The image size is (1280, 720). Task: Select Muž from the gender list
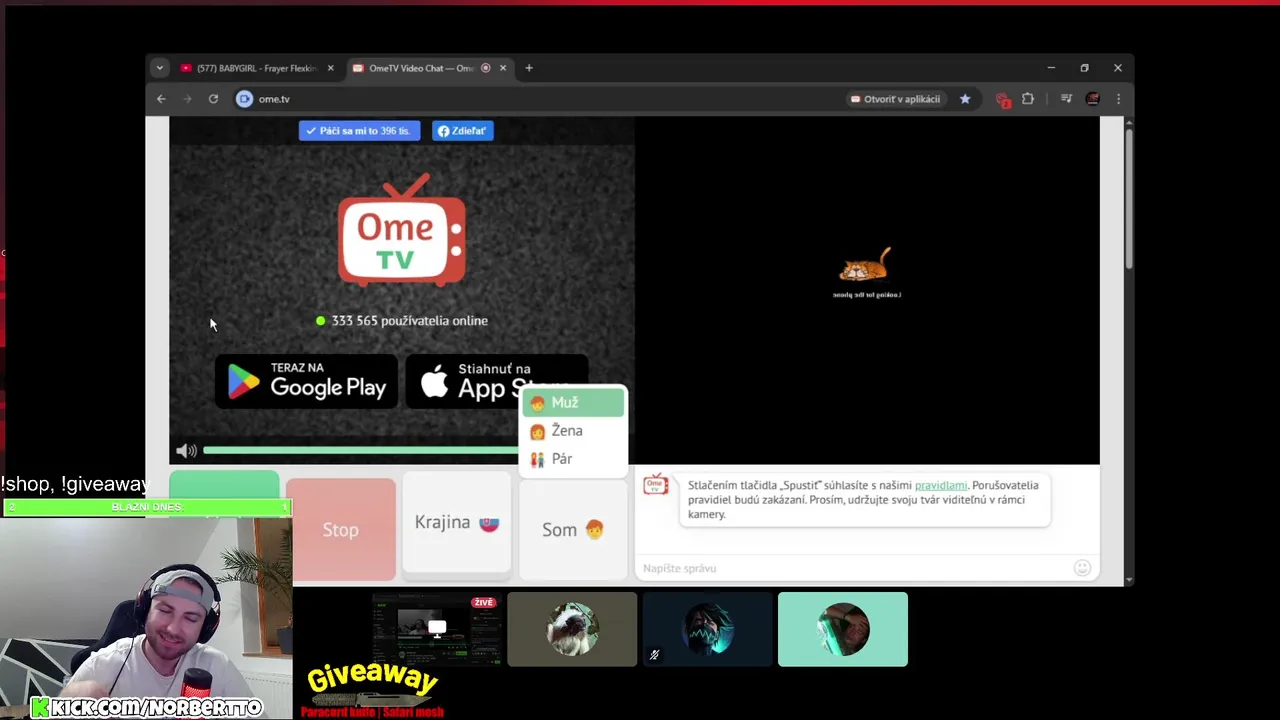(x=573, y=402)
